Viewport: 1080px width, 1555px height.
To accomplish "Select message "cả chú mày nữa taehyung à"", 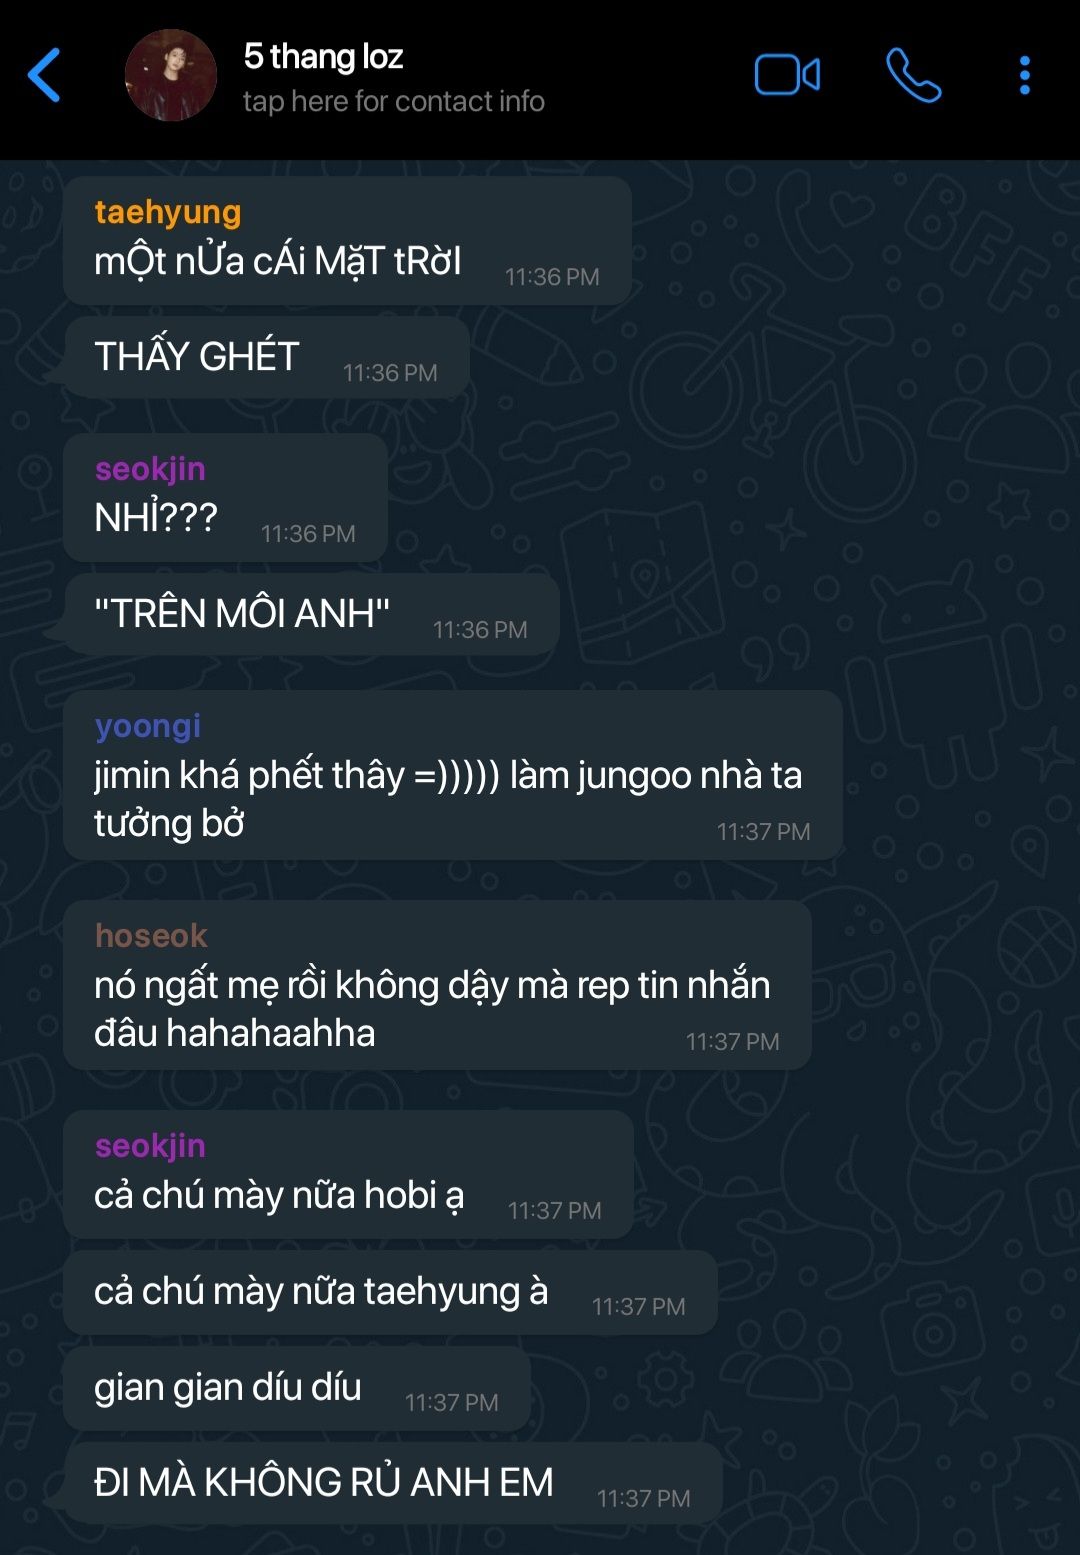I will pos(390,1292).
